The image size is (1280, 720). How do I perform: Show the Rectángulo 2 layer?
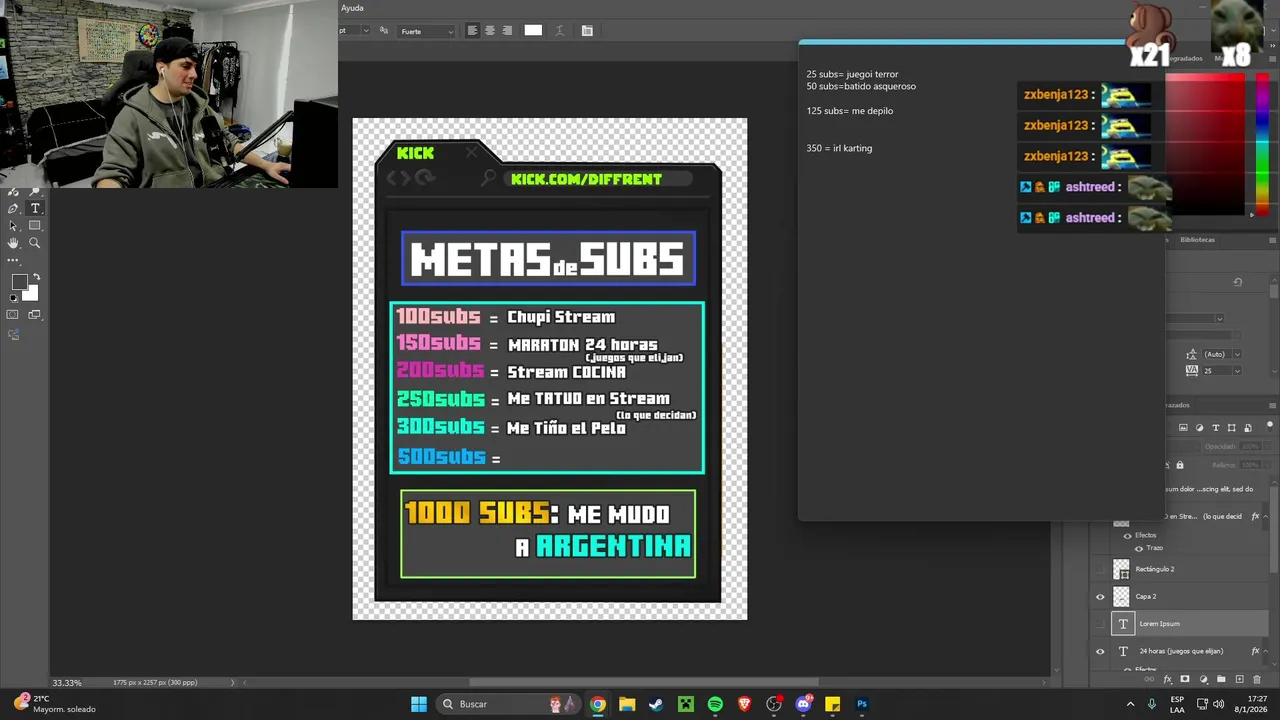click(1100, 569)
